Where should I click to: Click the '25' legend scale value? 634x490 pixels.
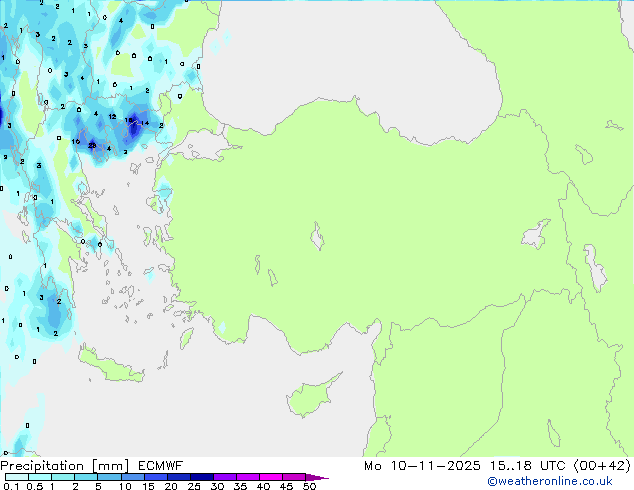tap(194, 486)
